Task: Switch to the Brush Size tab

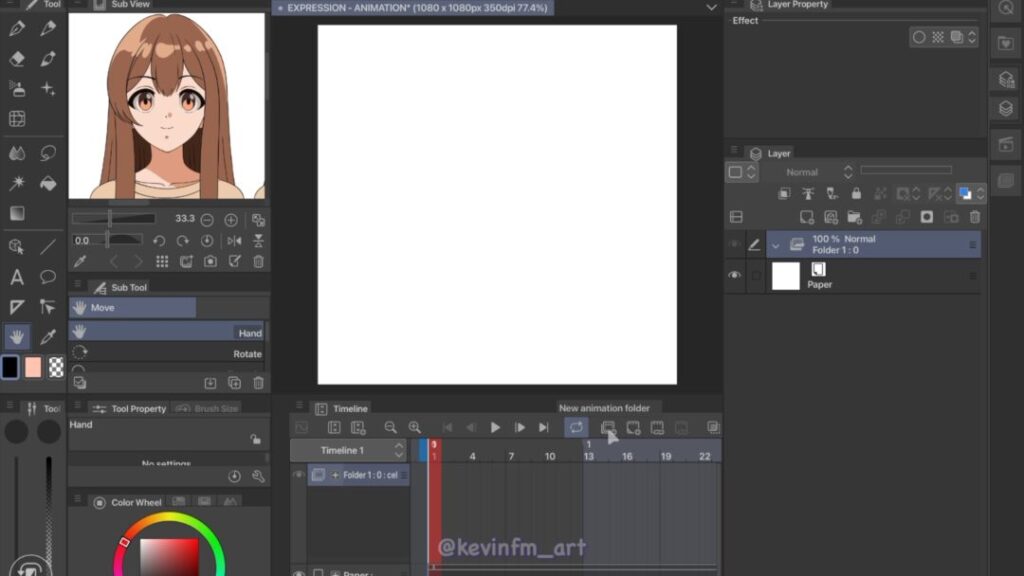Action: tap(207, 409)
